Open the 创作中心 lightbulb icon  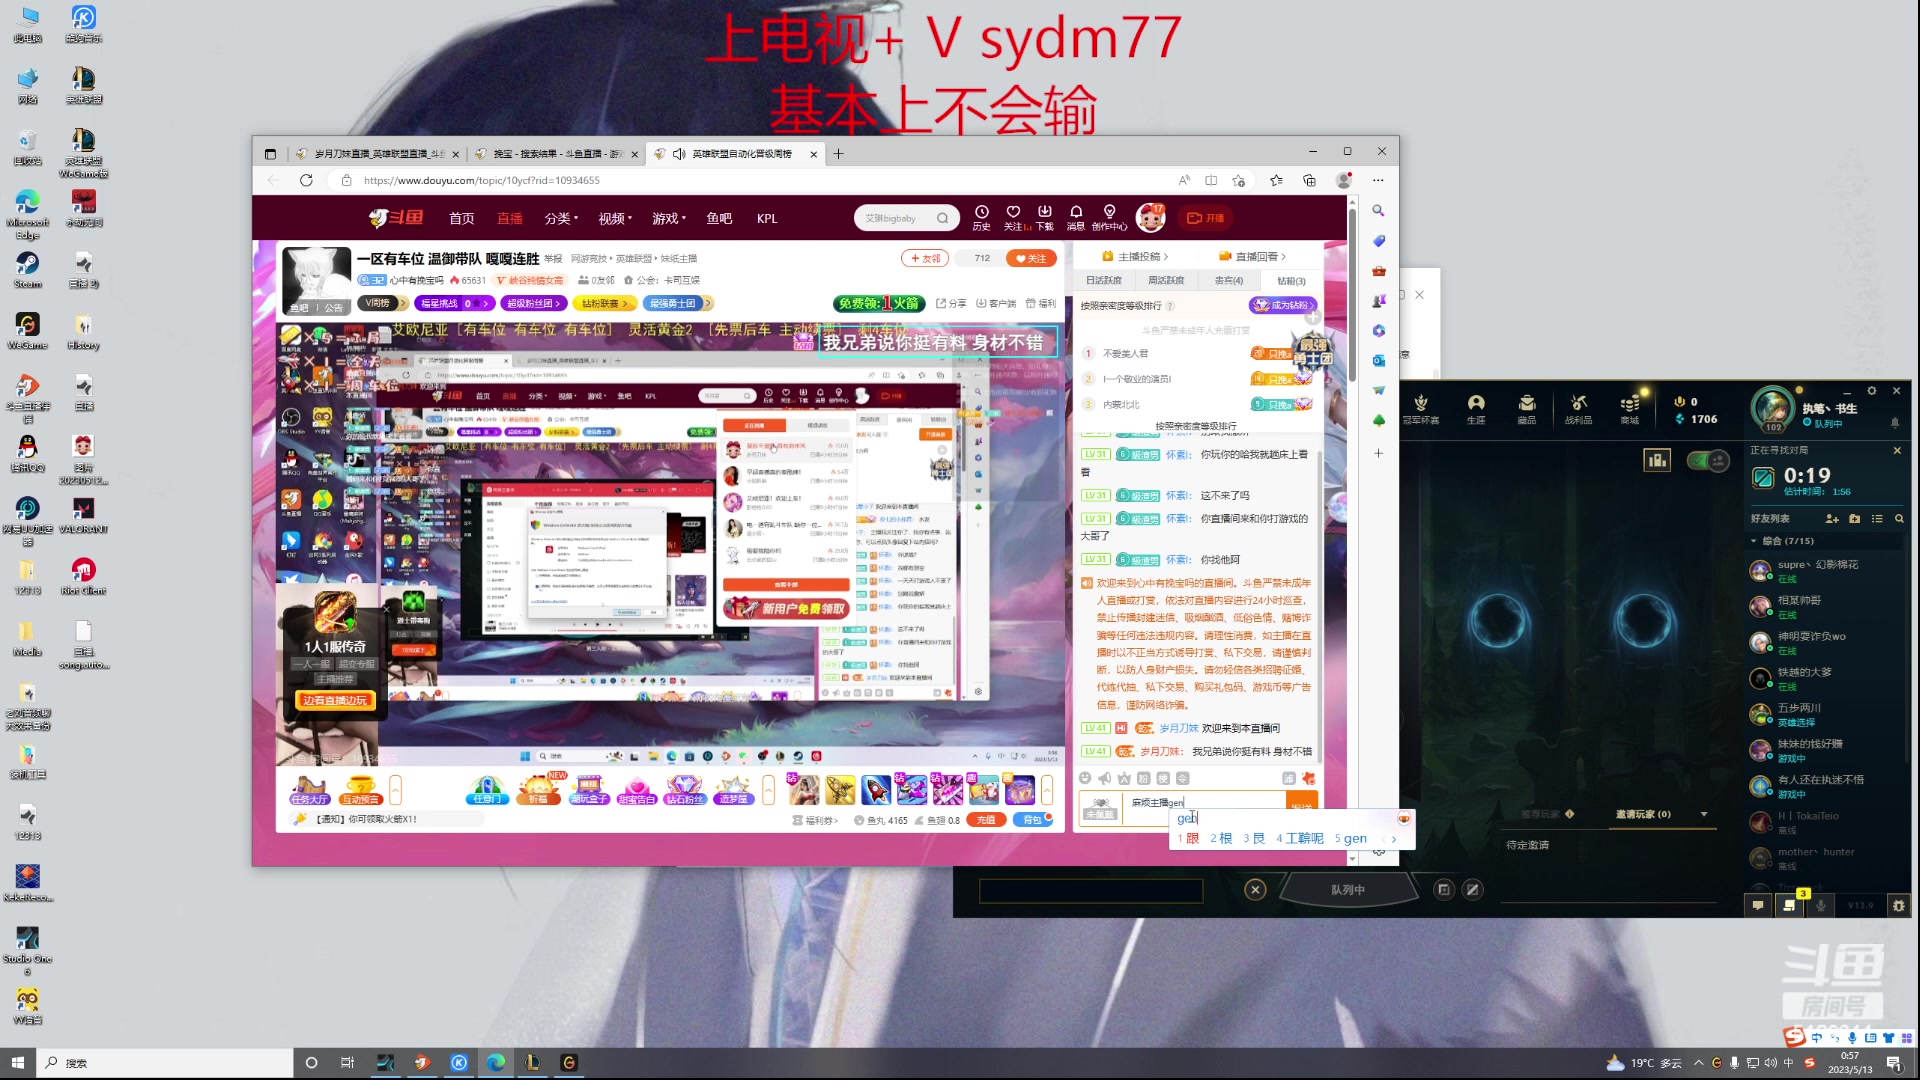click(x=1109, y=217)
